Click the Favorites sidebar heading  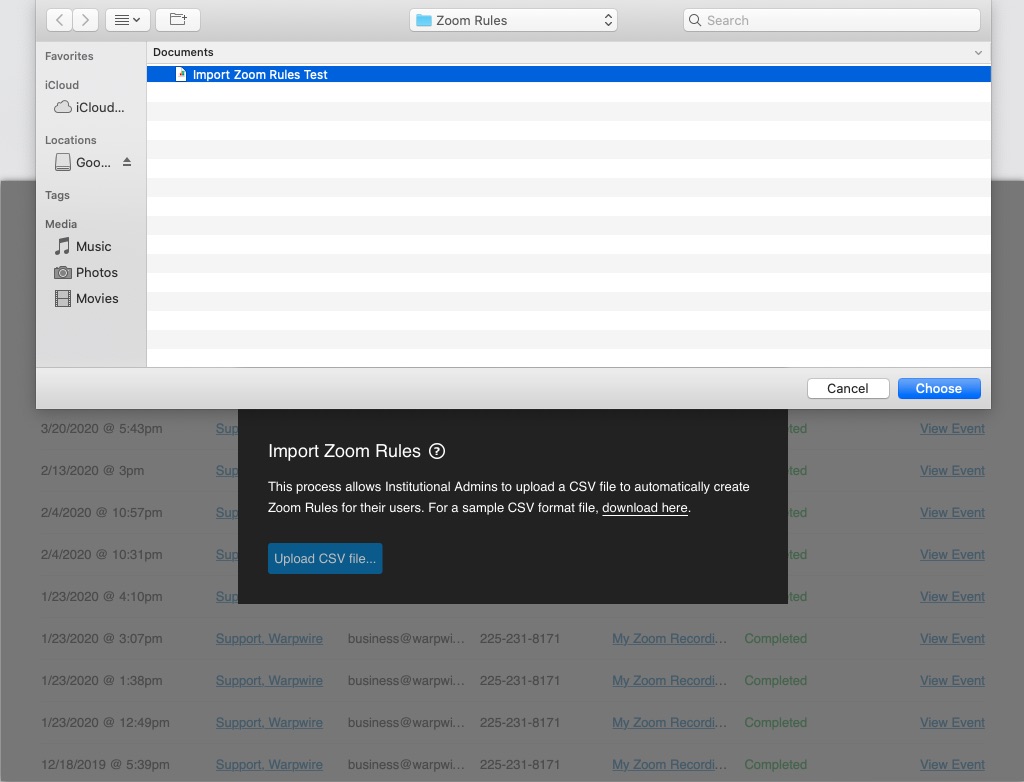tap(69, 56)
